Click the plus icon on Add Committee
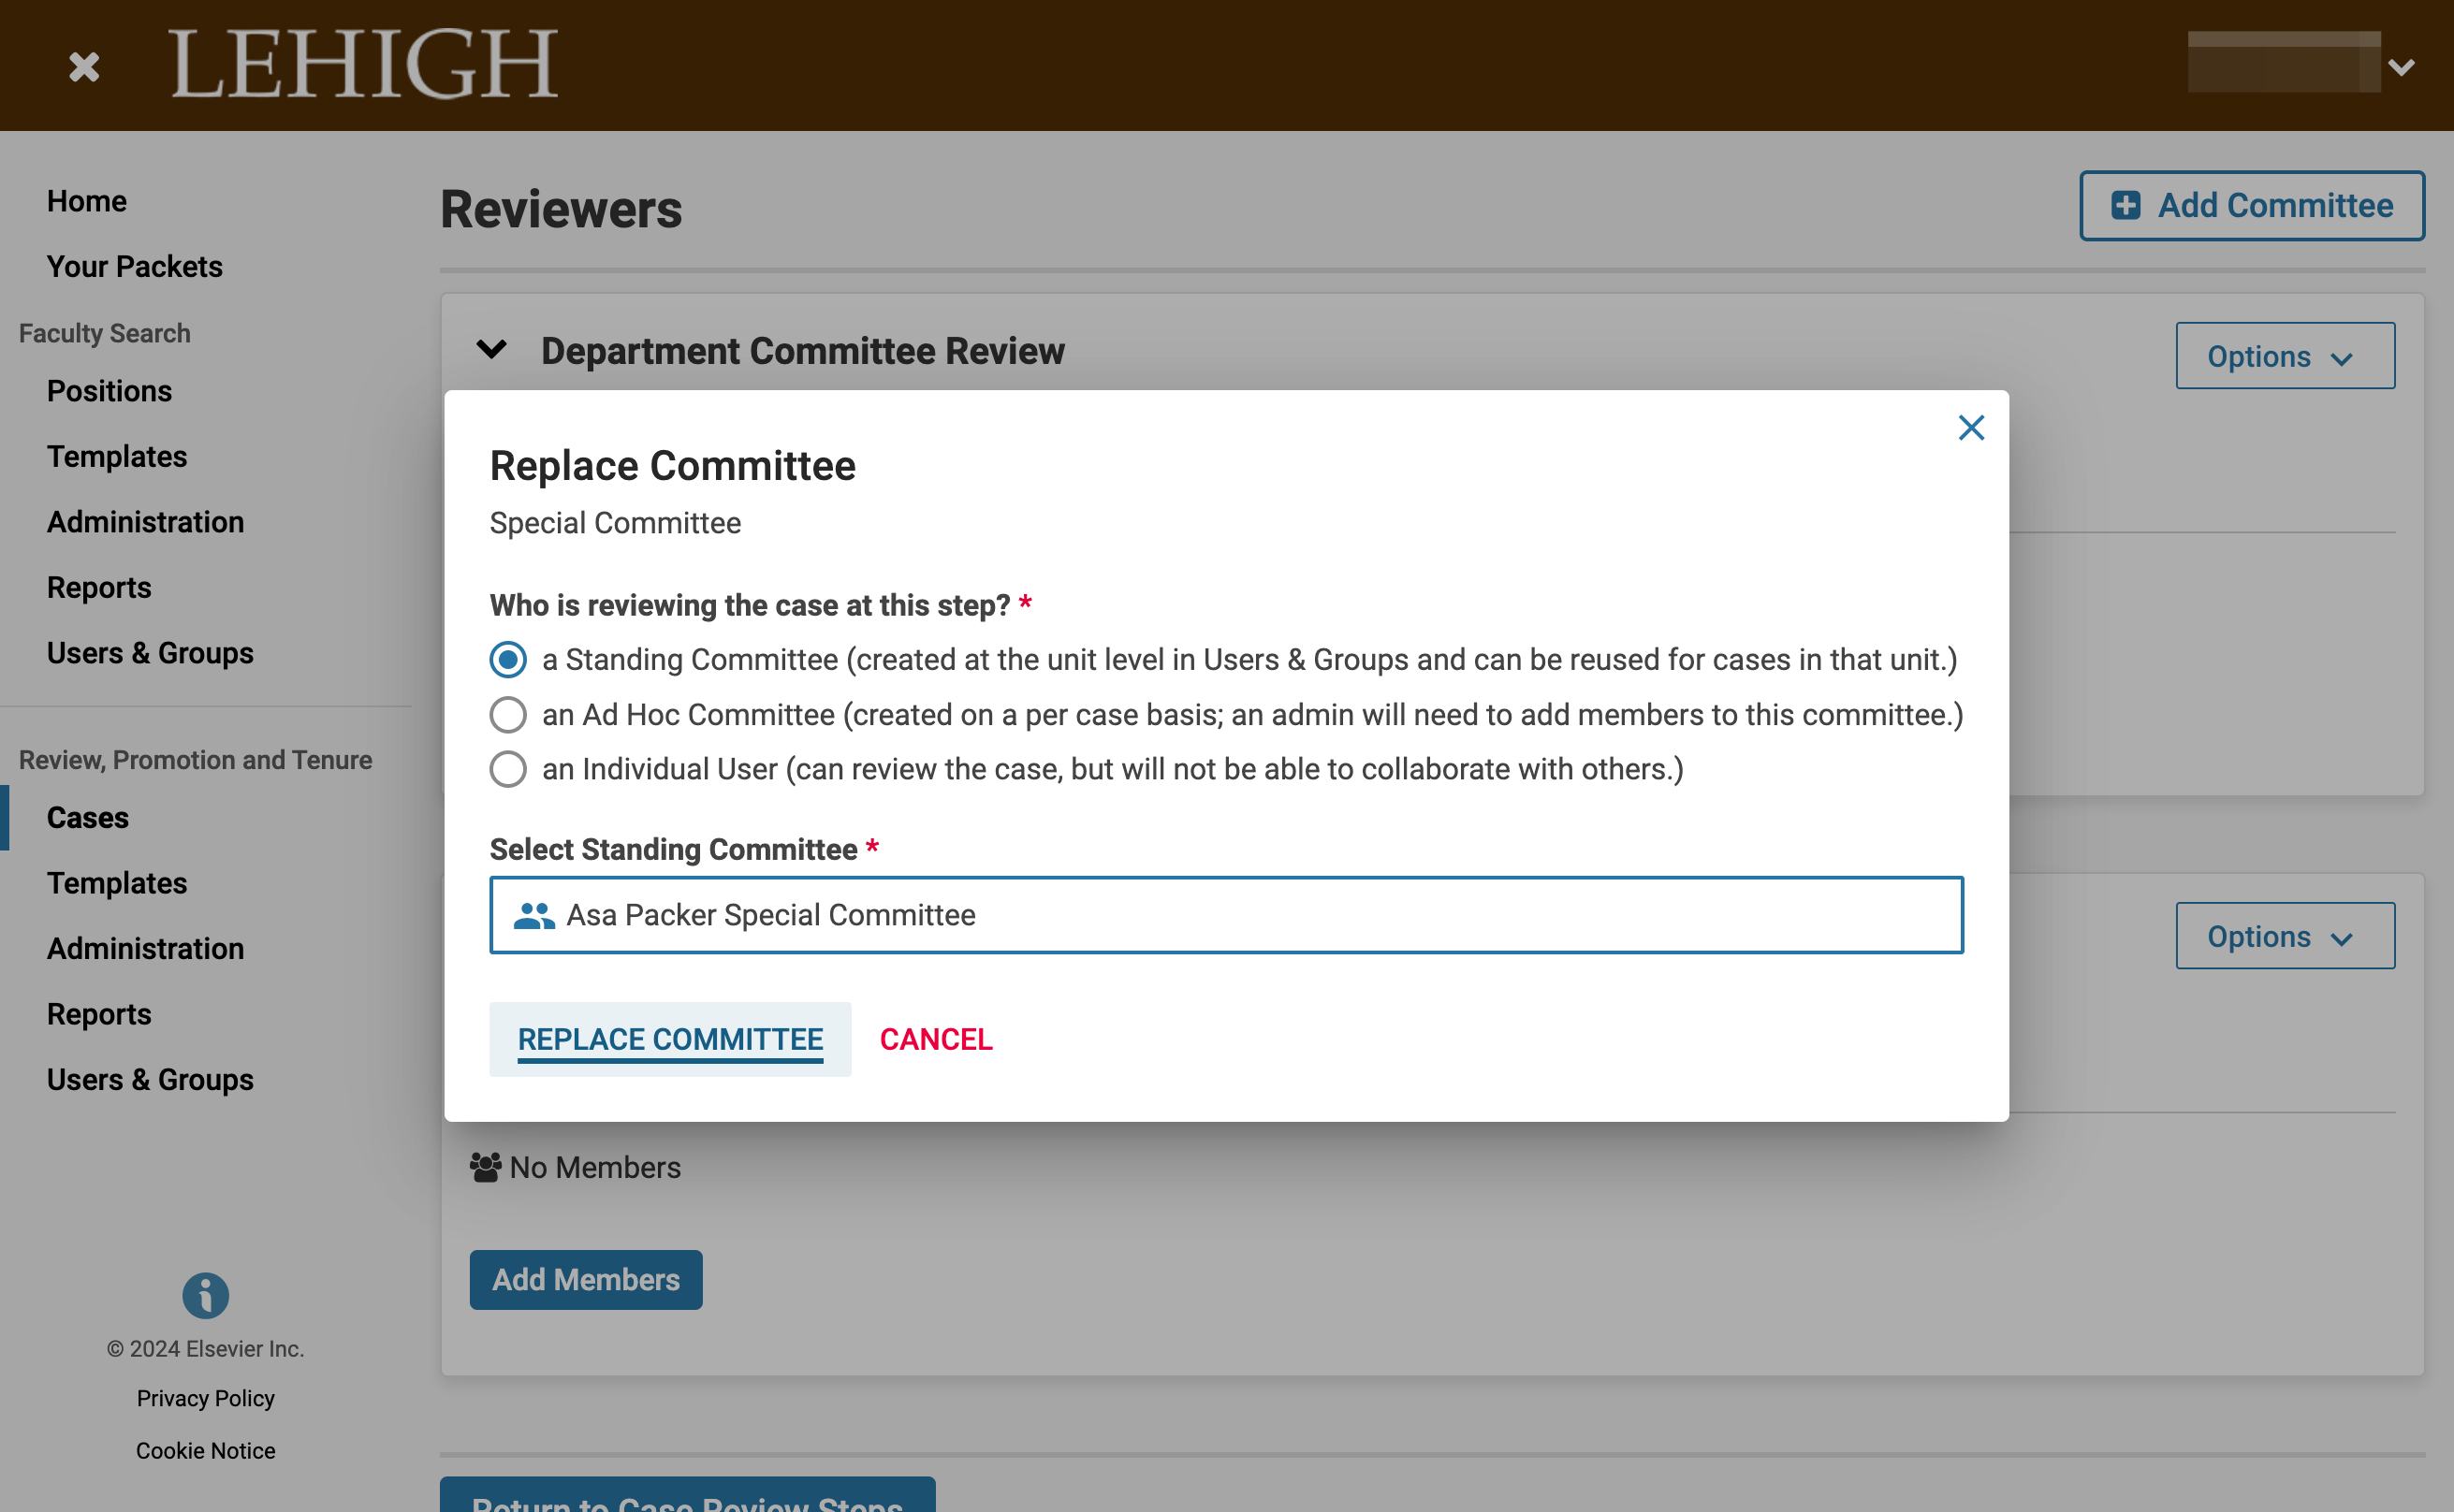This screenshot has width=2454, height=1512. (2125, 205)
